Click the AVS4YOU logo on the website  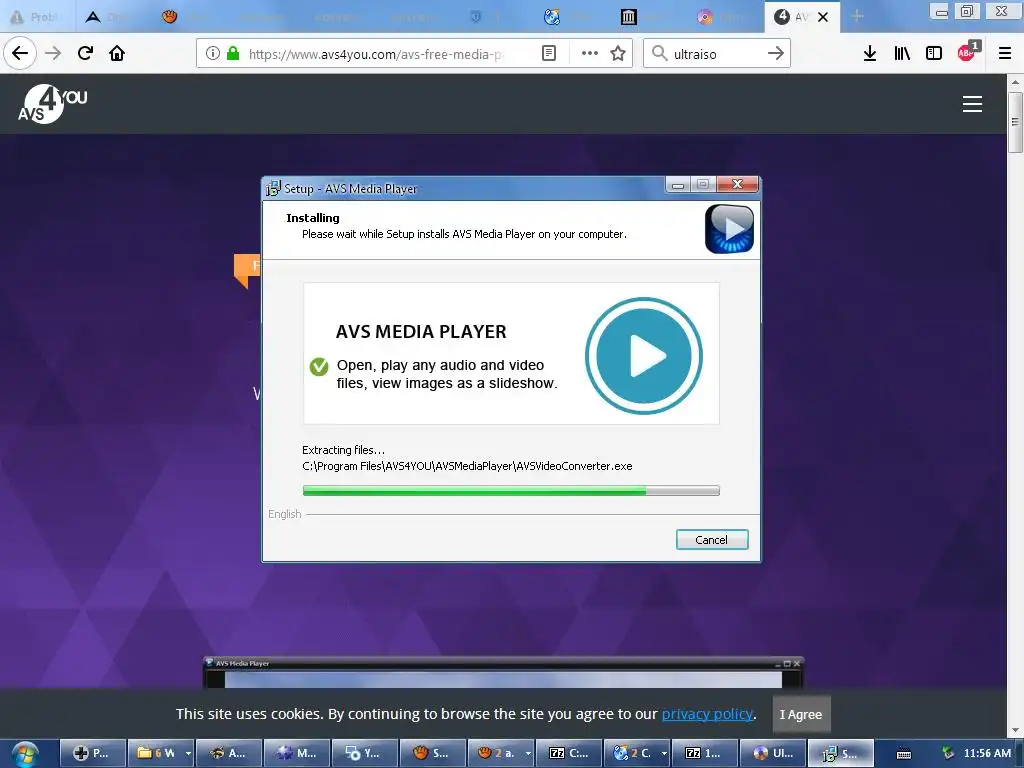click(52, 104)
